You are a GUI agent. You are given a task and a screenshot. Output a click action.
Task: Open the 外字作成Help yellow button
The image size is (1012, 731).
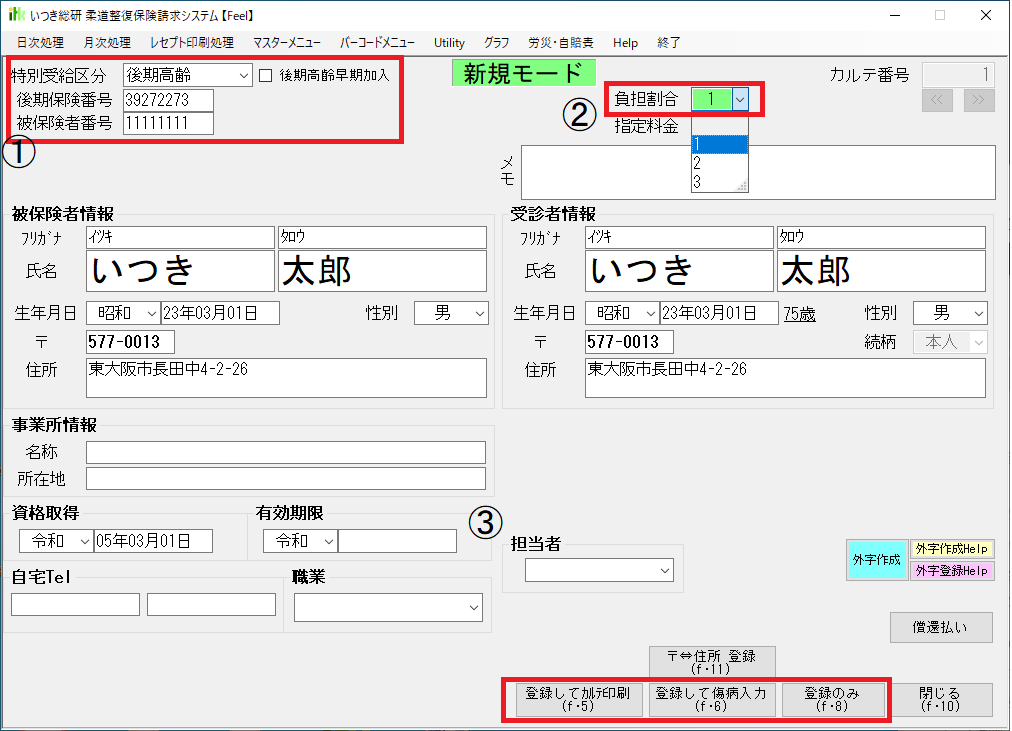click(x=953, y=549)
